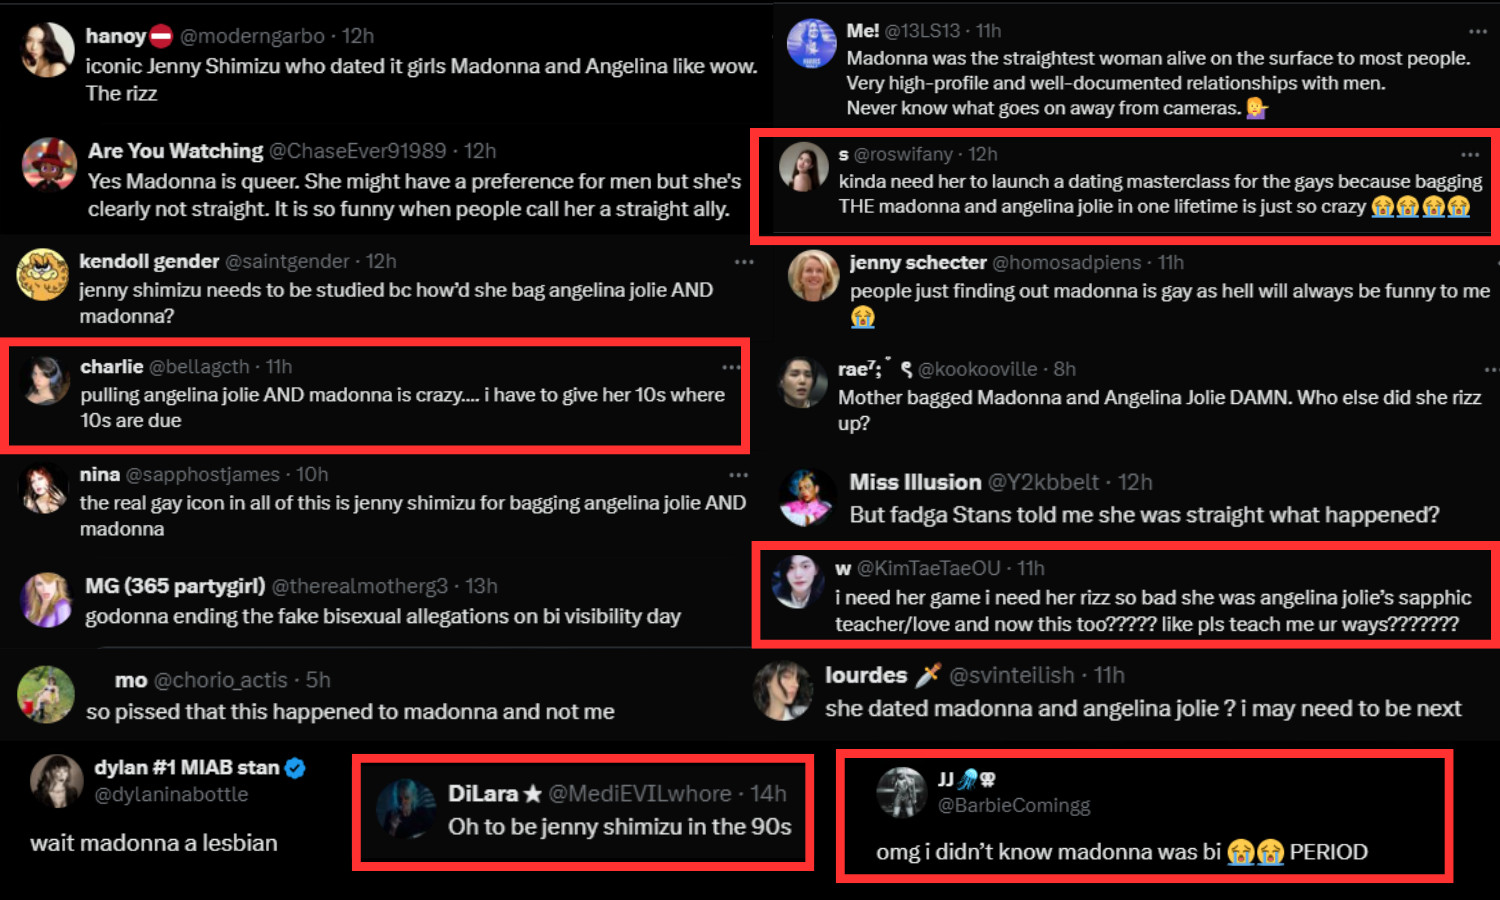Click the verified badge beside dylan #1 MIAB stan
This screenshot has width=1500, height=900.
point(295,768)
